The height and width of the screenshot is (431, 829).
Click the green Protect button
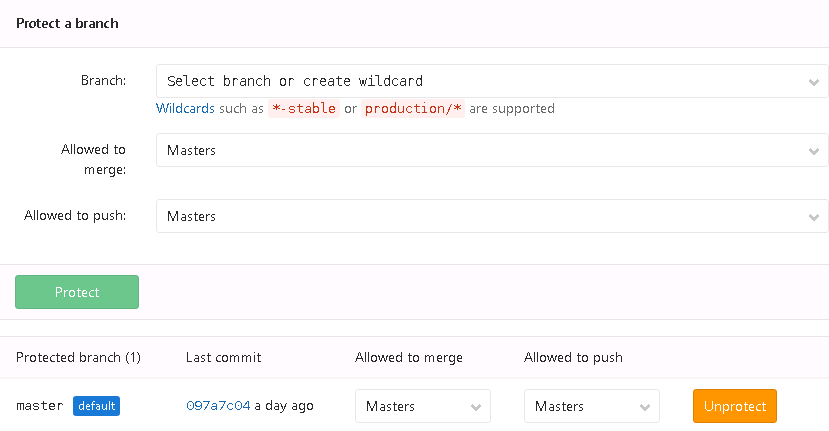pyautogui.click(x=77, y=292)
